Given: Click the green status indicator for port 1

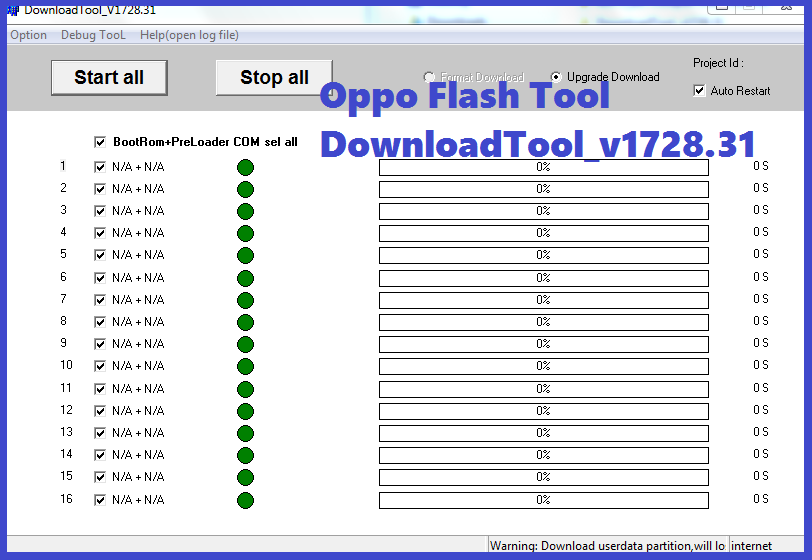Looking at the screenshot, I should (245, 167).
